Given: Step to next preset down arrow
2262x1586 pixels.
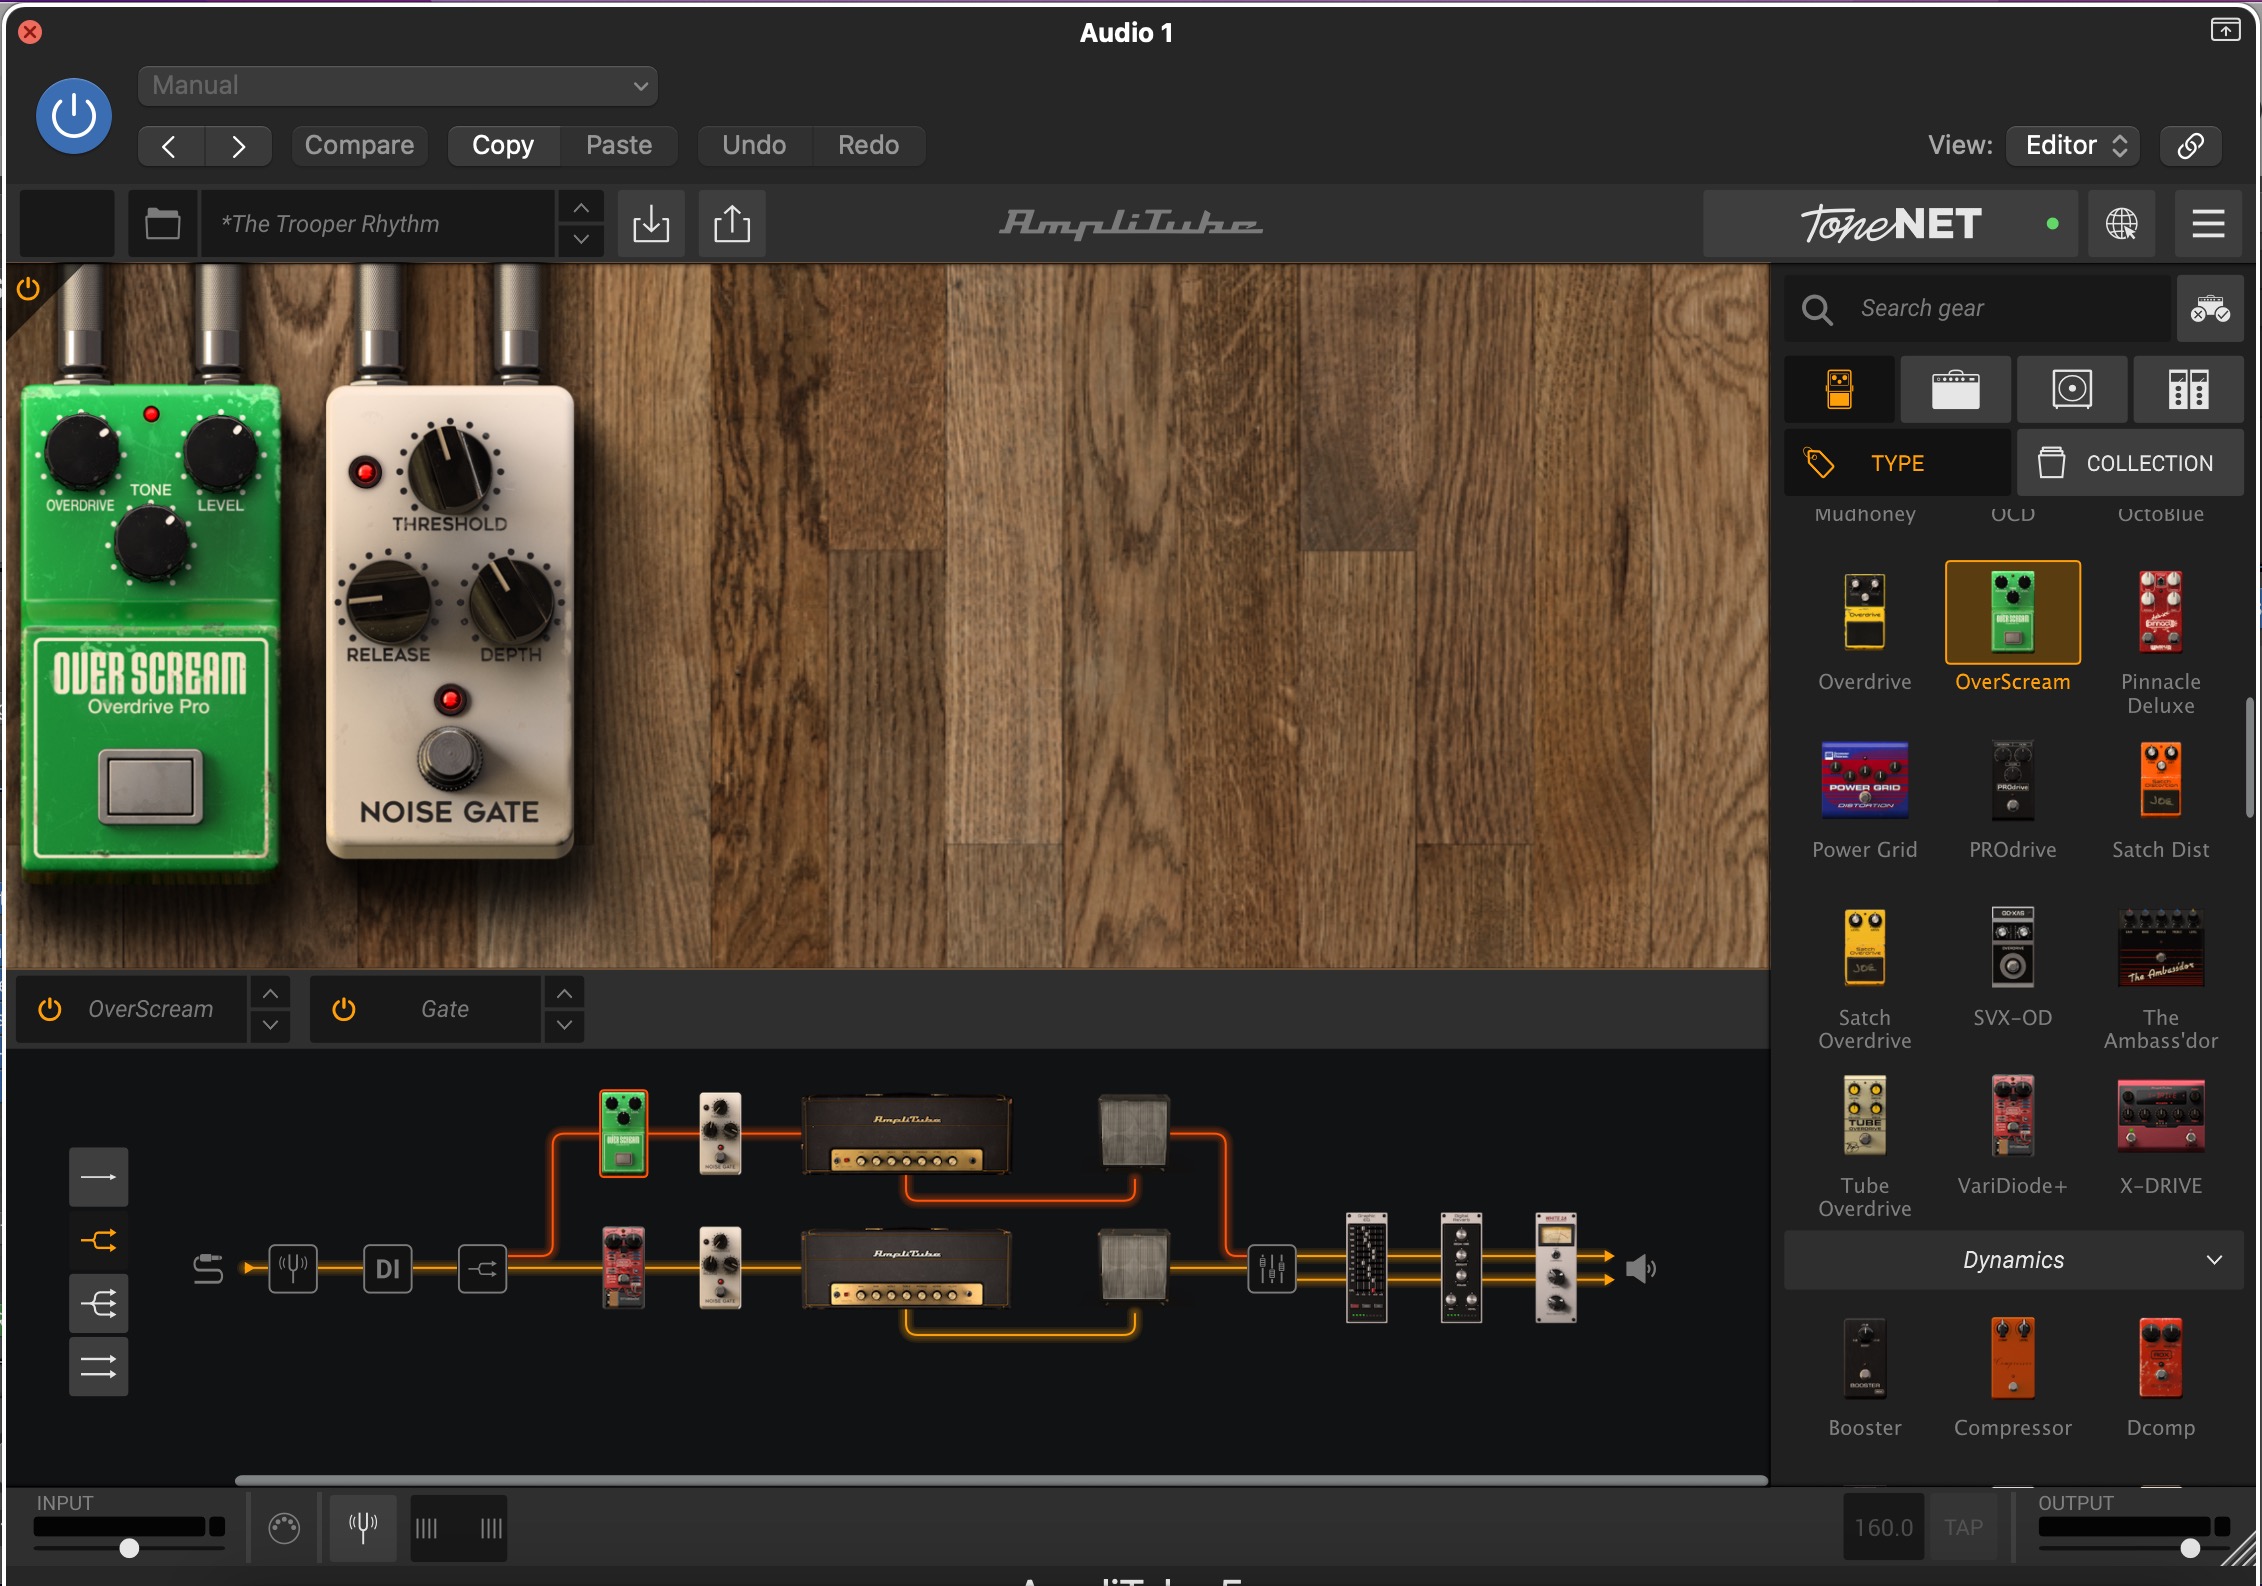Looking at the screenshot, I should point(581,240).
